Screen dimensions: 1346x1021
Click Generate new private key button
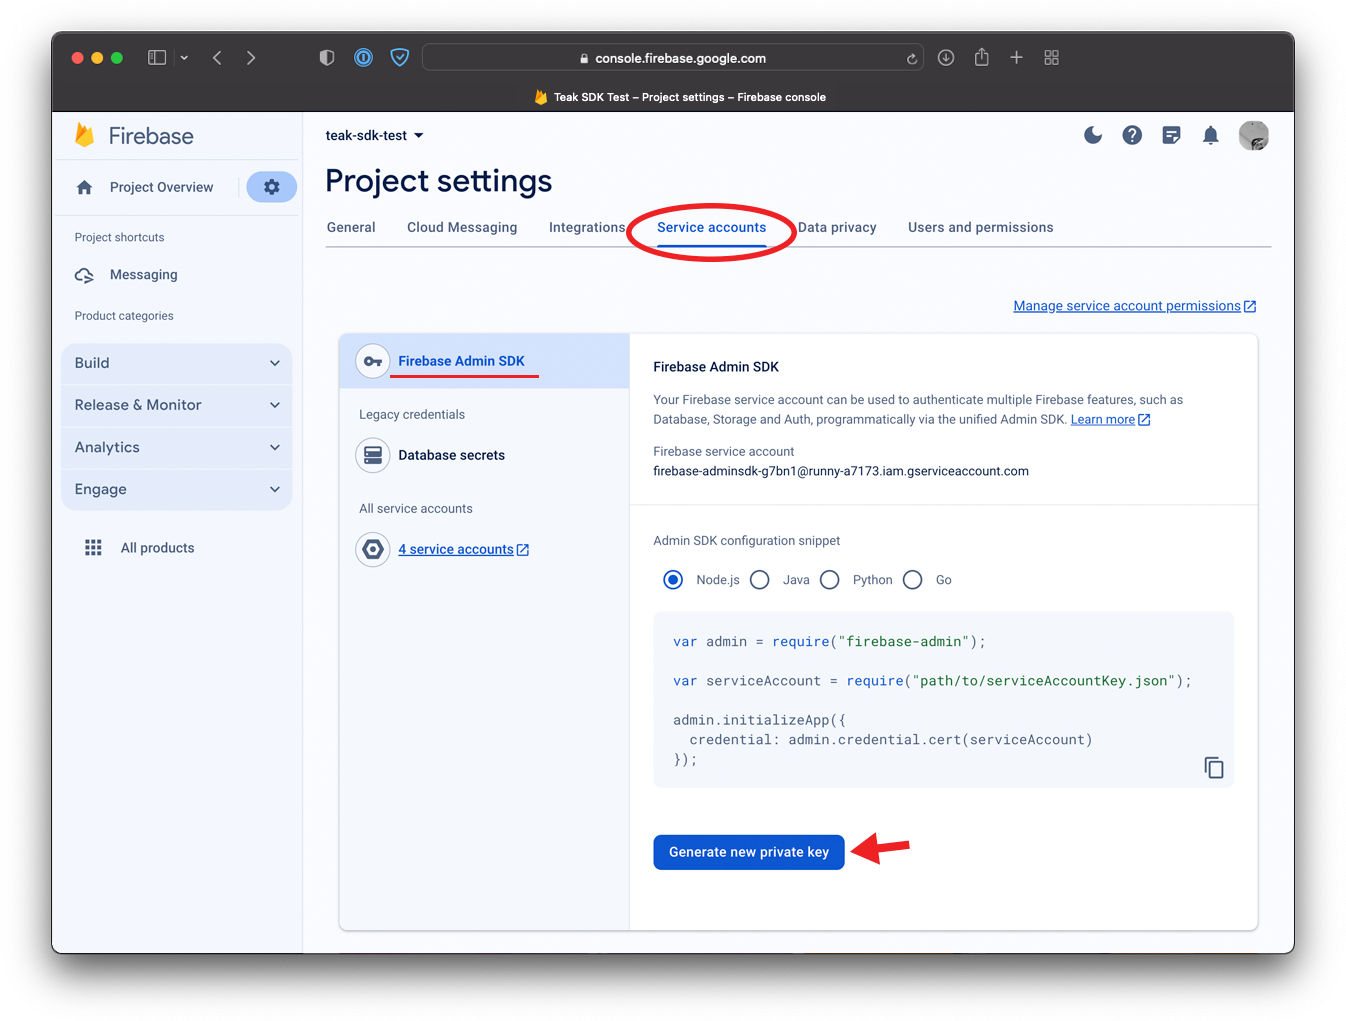(x=749, y=852)
